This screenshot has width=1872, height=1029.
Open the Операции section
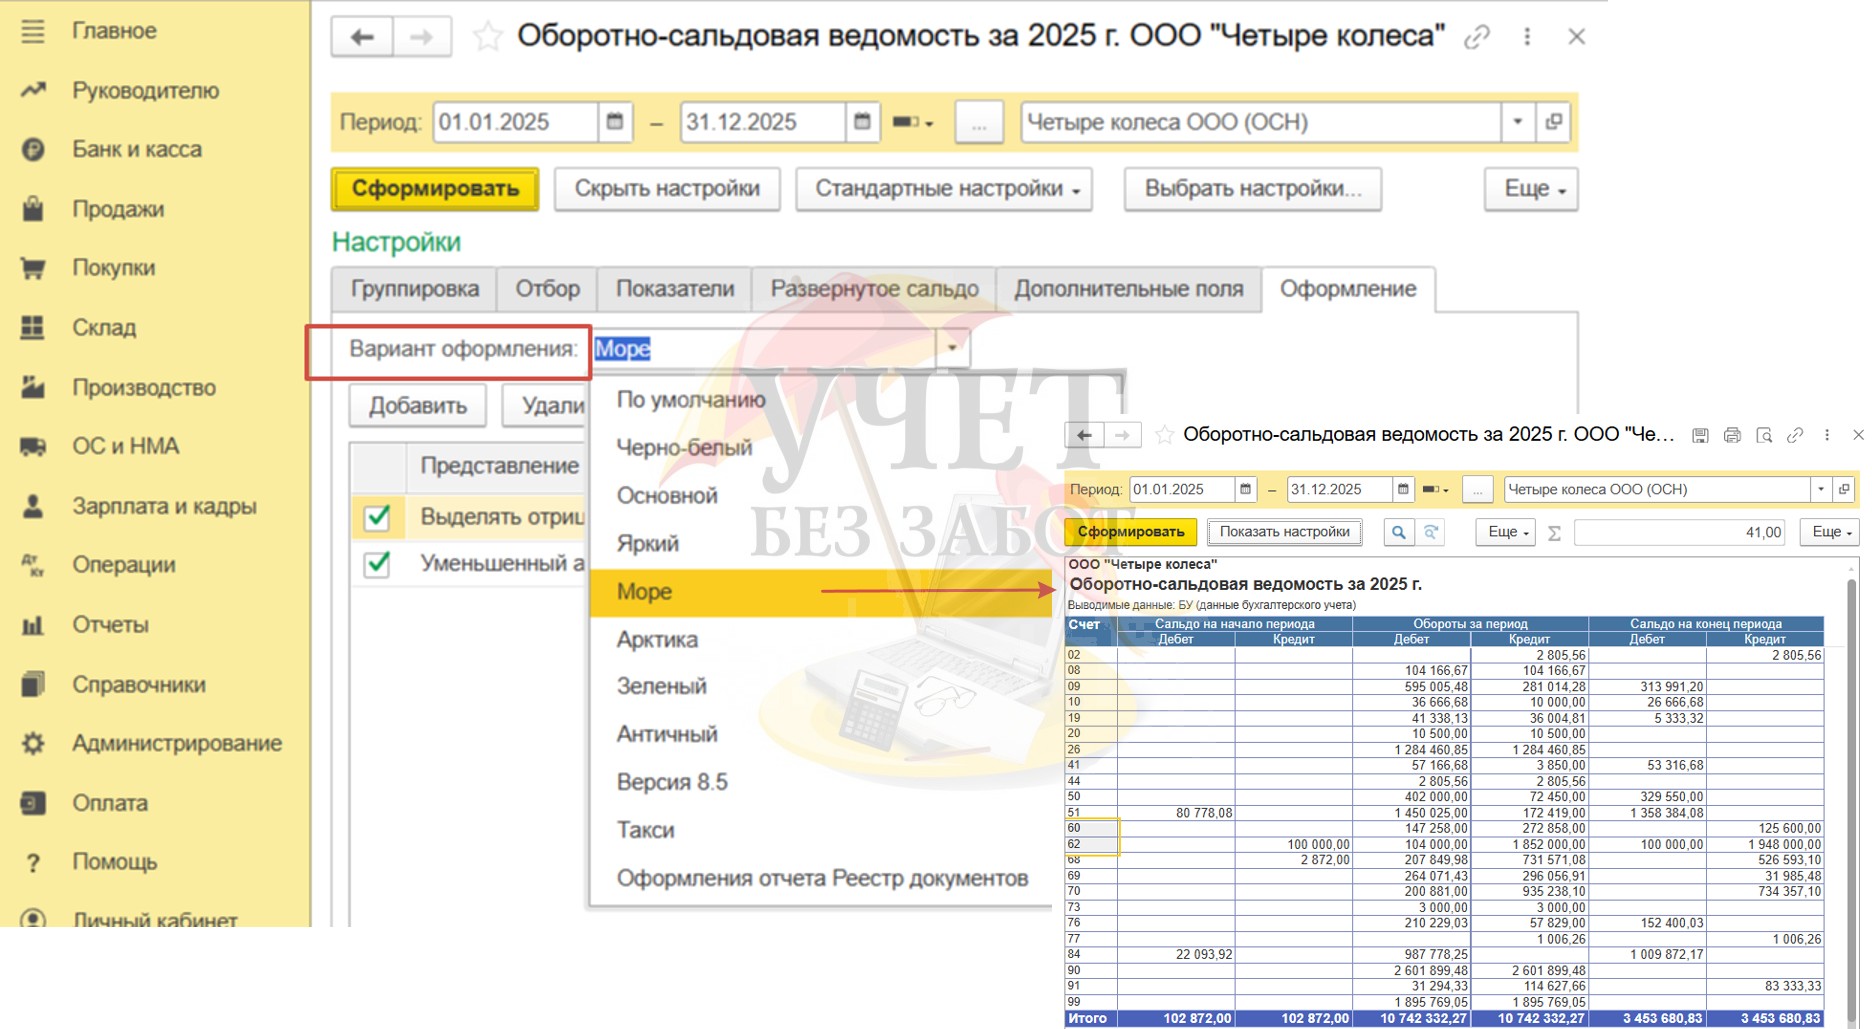(x=123, y=564)
